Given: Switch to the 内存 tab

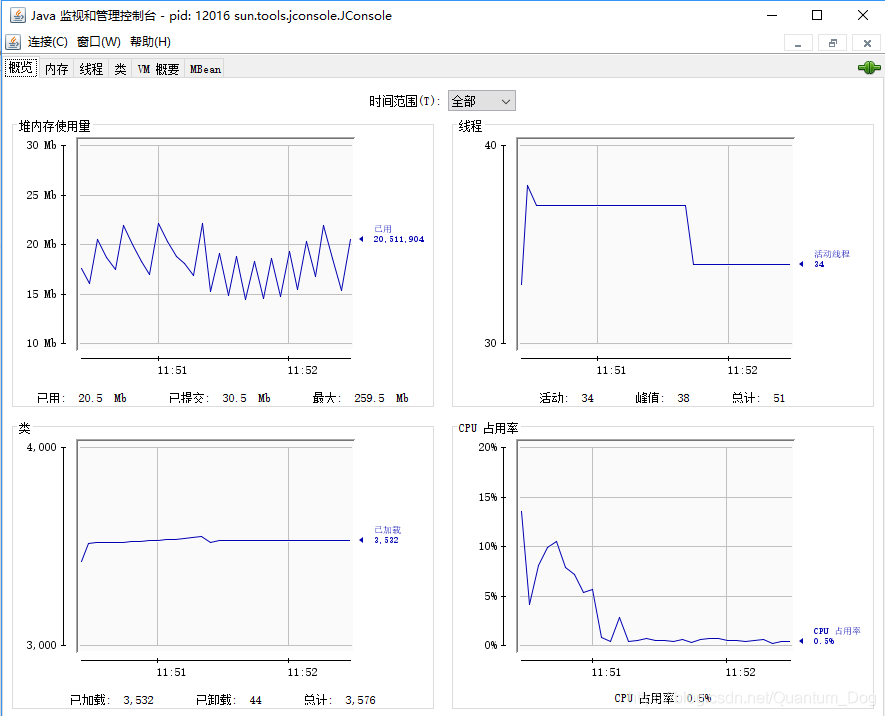Looking at the screenshot, I should tap(56, 69).
